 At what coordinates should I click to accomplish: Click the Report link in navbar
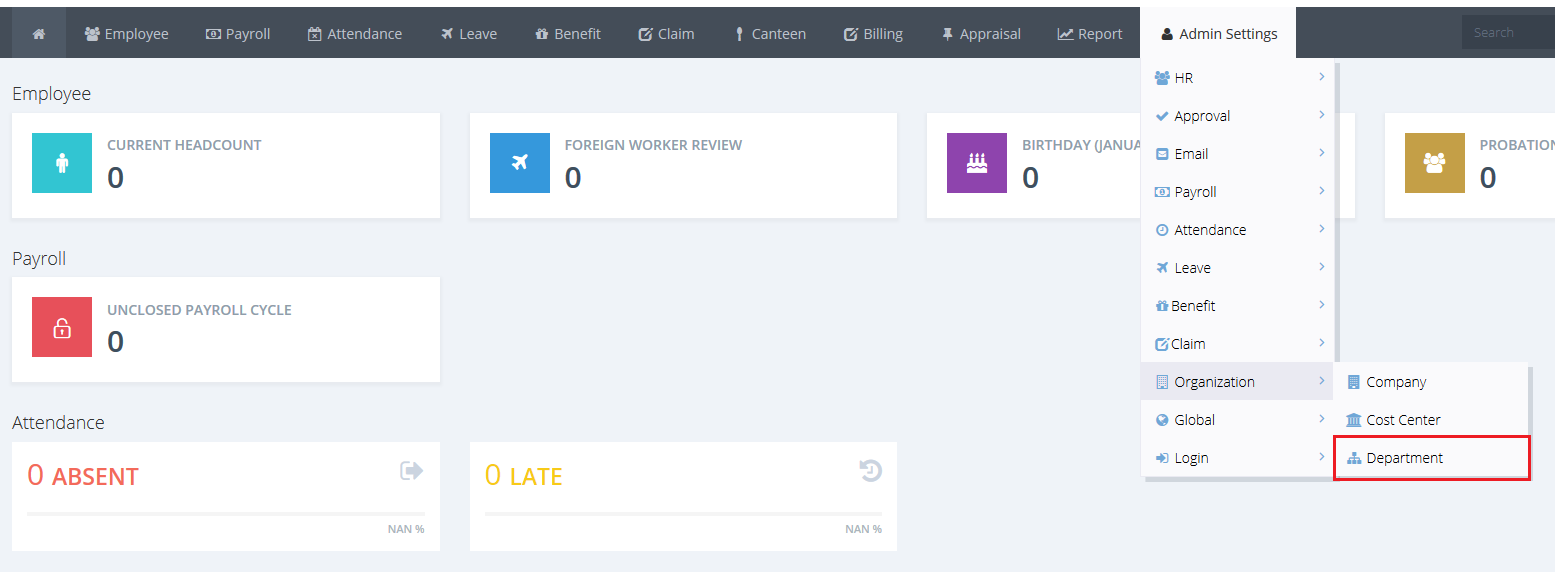pos(1089,34)
